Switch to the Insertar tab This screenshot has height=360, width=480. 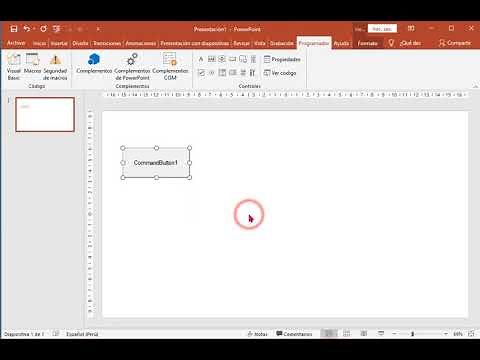coord(59,43)
